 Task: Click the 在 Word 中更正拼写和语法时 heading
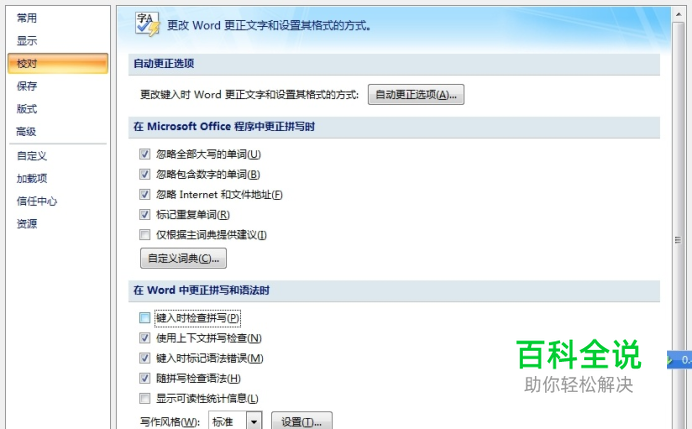tap(201, 290)
